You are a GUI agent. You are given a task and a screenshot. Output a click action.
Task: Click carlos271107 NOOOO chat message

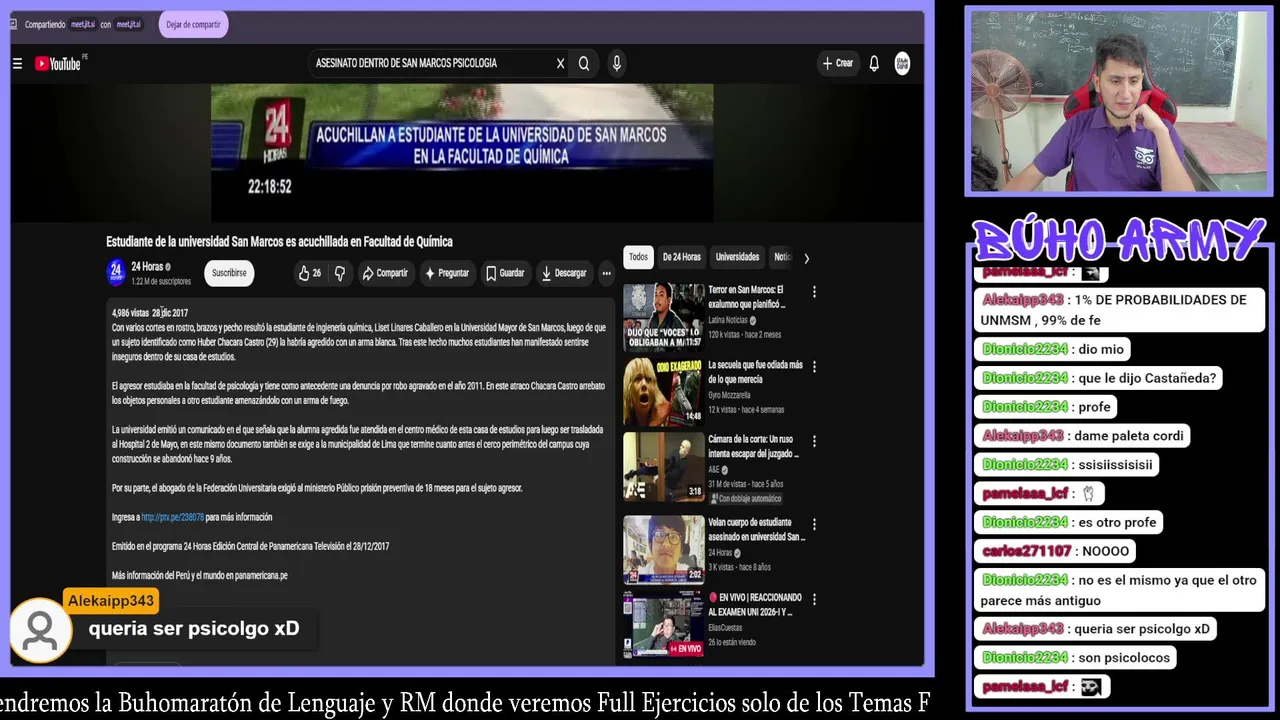[x=1055, y=551]
